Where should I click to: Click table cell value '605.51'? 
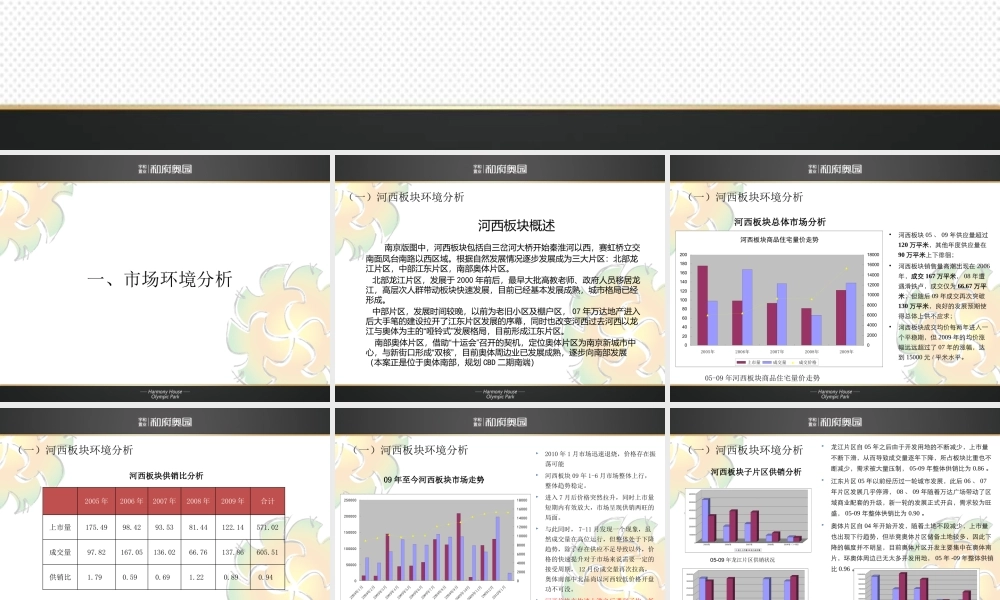(x=268, y=552)
